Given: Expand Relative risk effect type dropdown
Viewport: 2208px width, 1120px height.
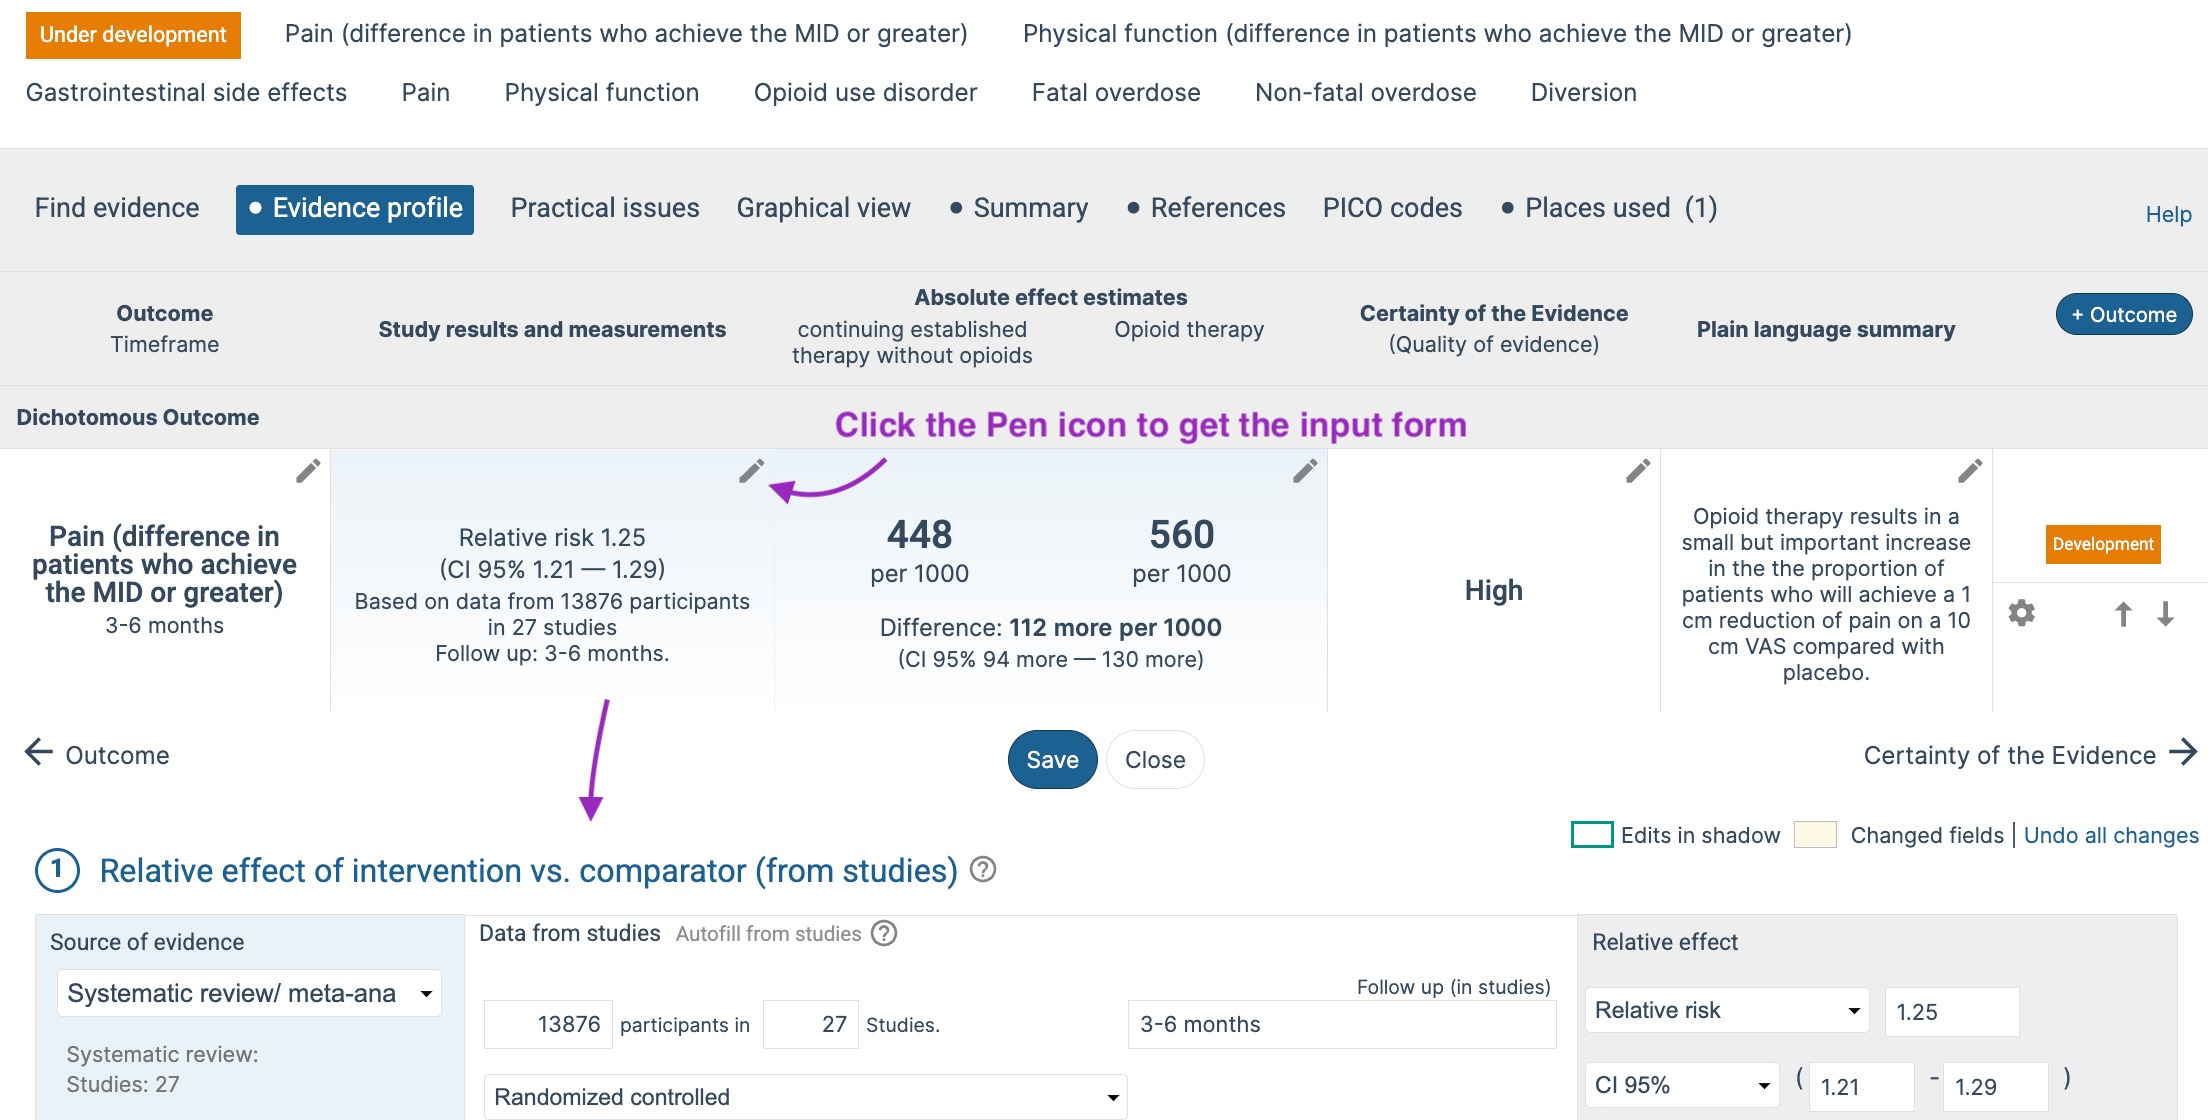Looking at the screenshot, I should (x=1727, y=1010).
